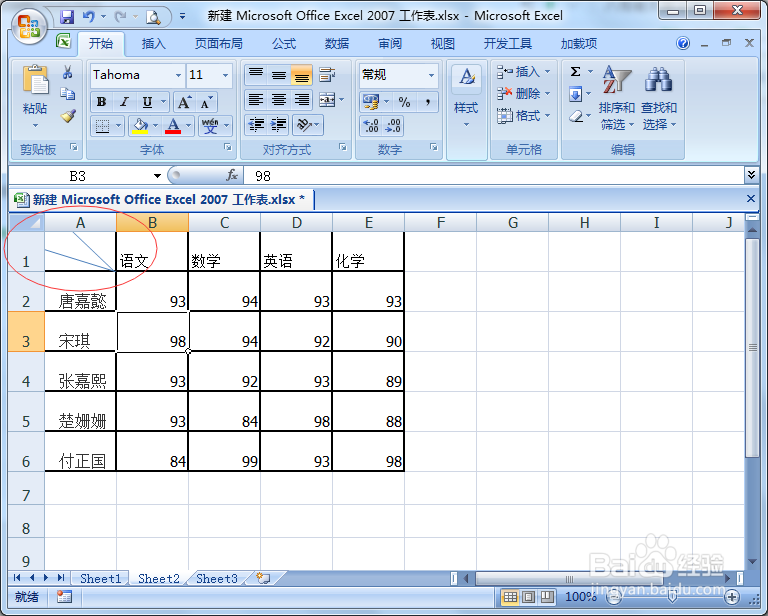The height and width of the screenshot is (616, 768).
Task: Align text left
Action: click(x=256, y=100)
